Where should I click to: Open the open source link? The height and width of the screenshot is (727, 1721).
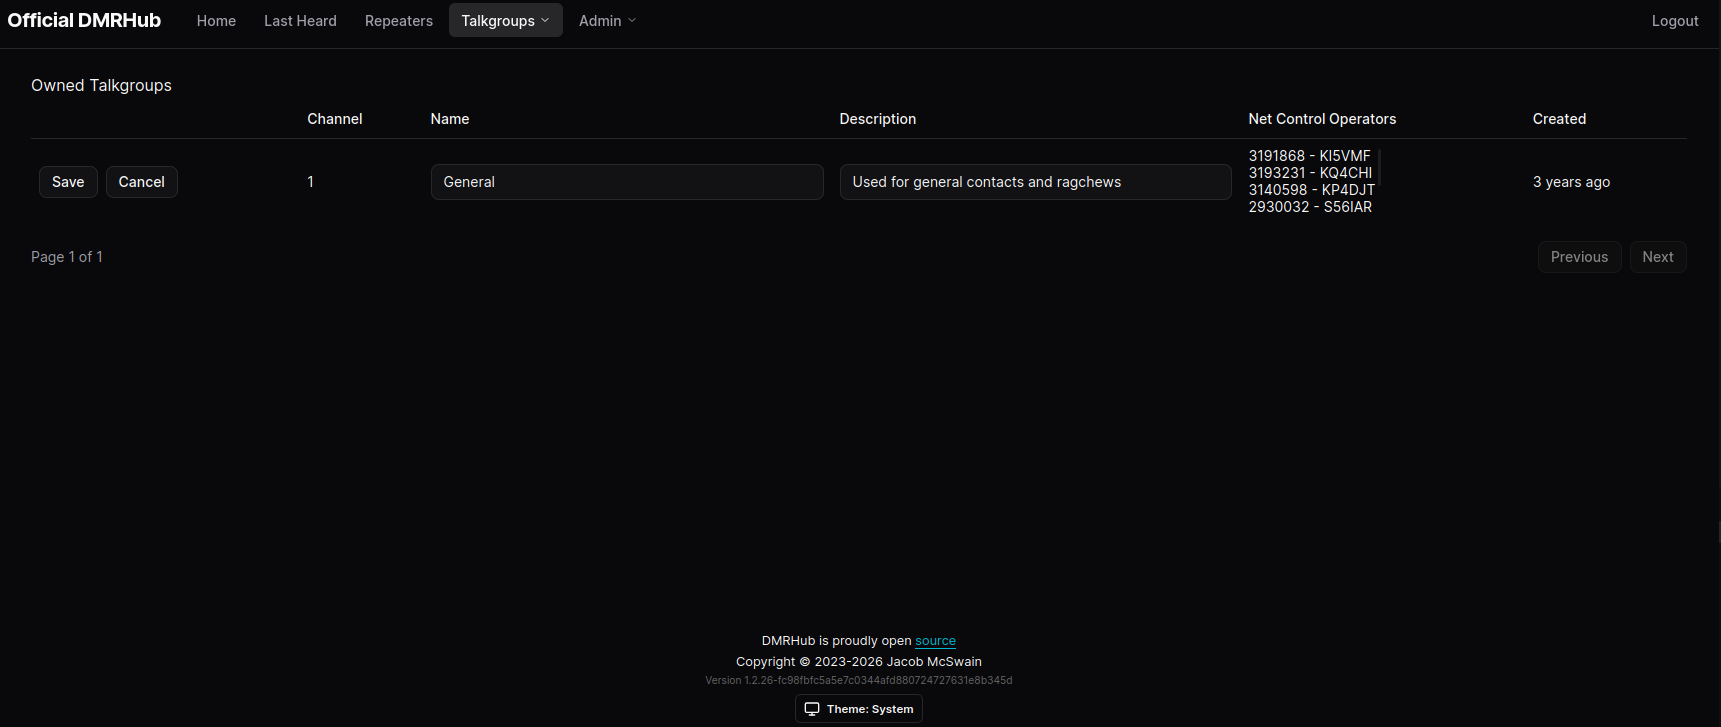coord(935,641)
